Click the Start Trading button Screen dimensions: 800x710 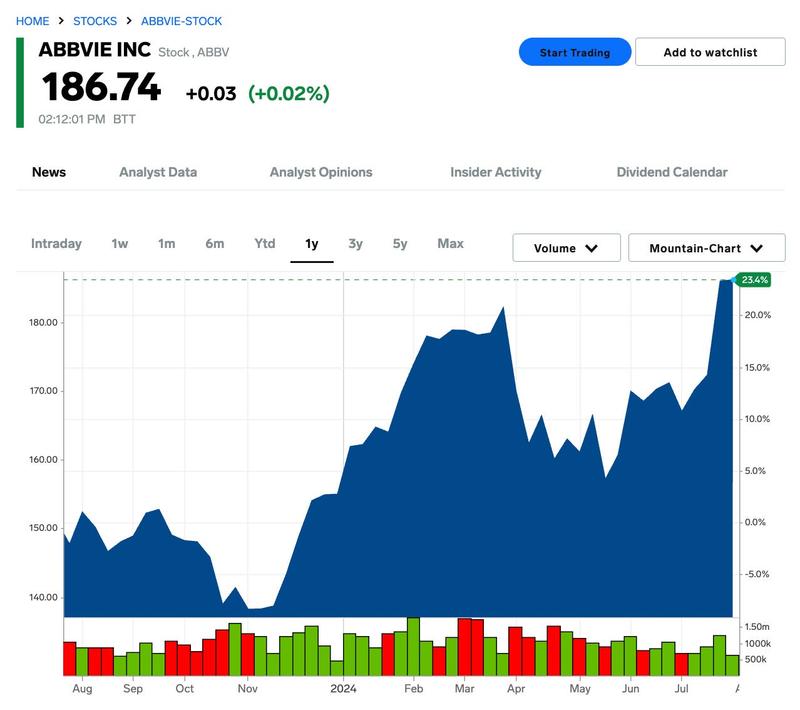click(573, 51)
